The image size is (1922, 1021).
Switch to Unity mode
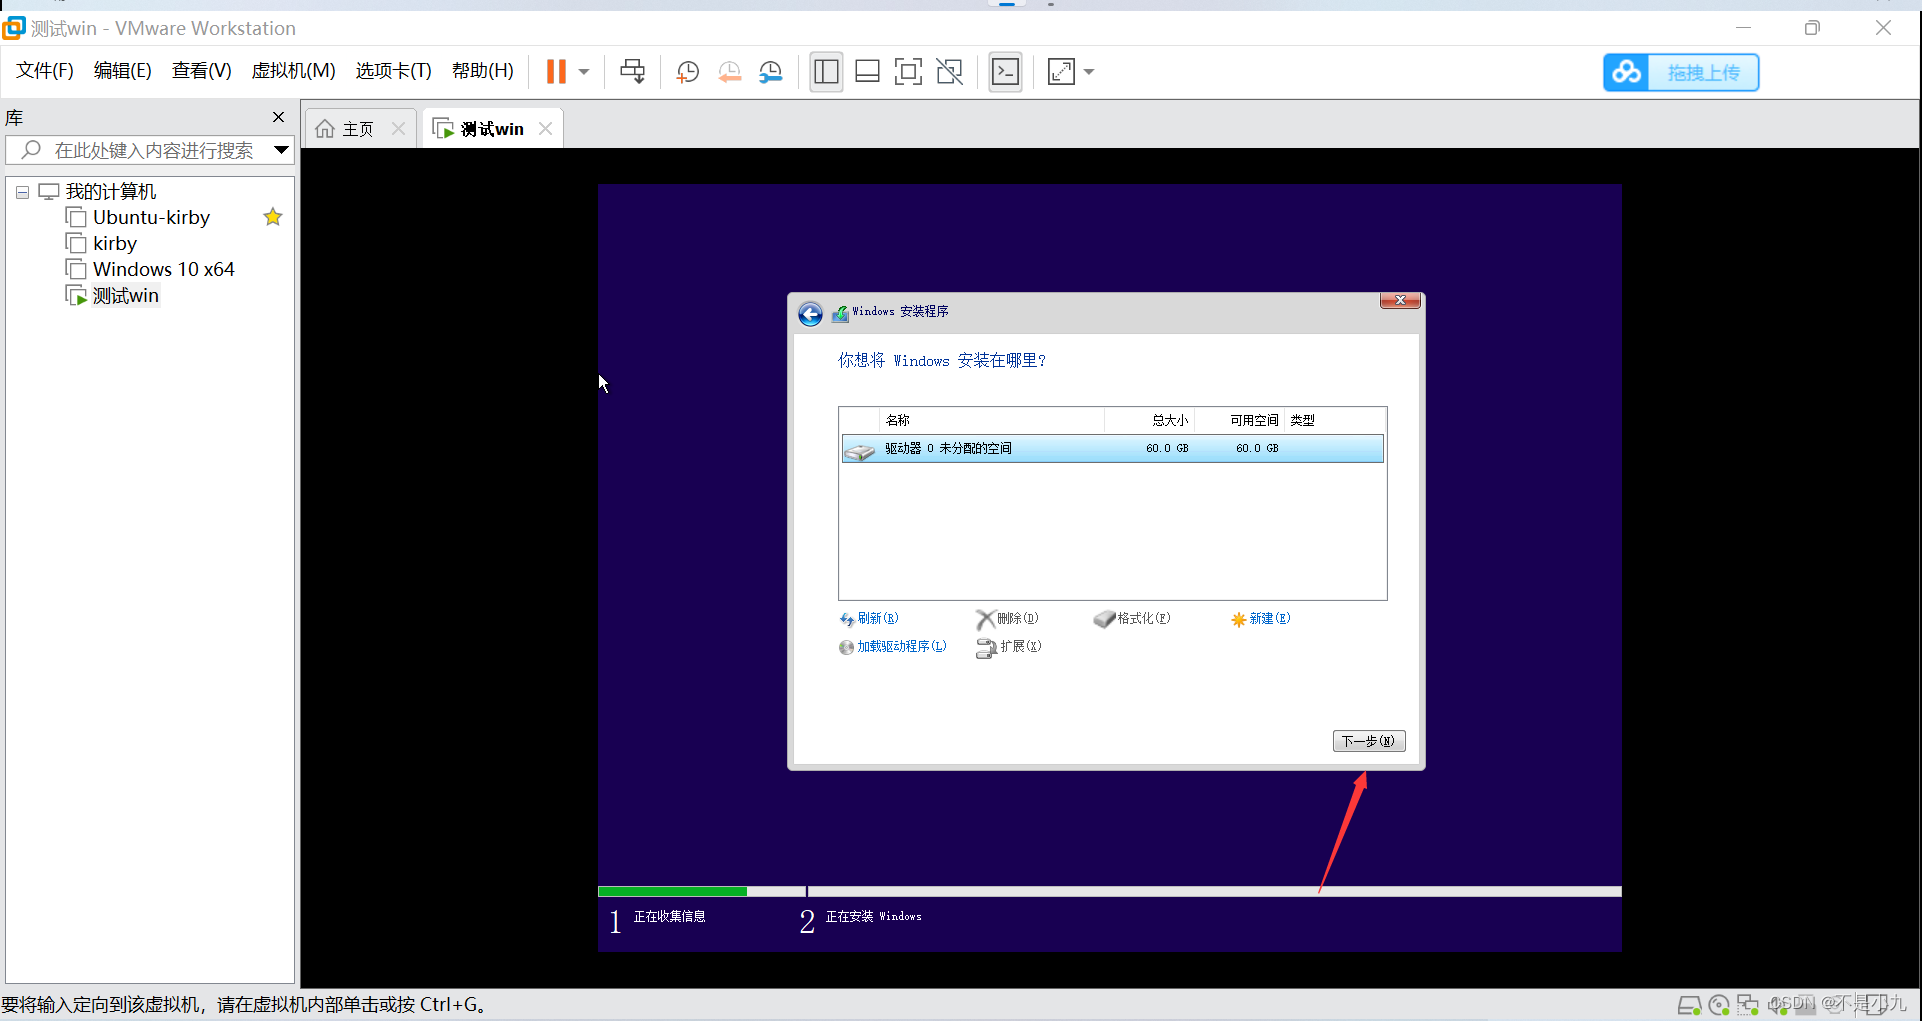pyautogui.click(x=949, y=71)
